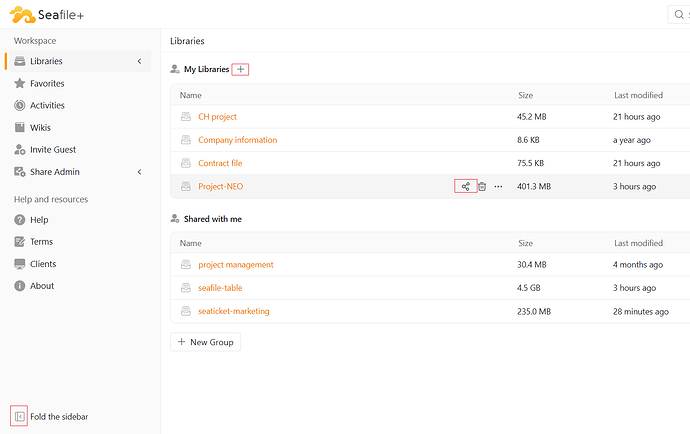
Task: Open the Company information library
Action: click(x=238, y=140)
